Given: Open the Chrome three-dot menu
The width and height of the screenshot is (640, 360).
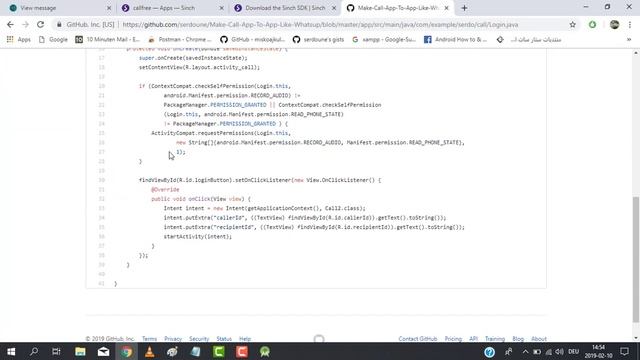Looking at the screenshot, I should pos(630,24).
